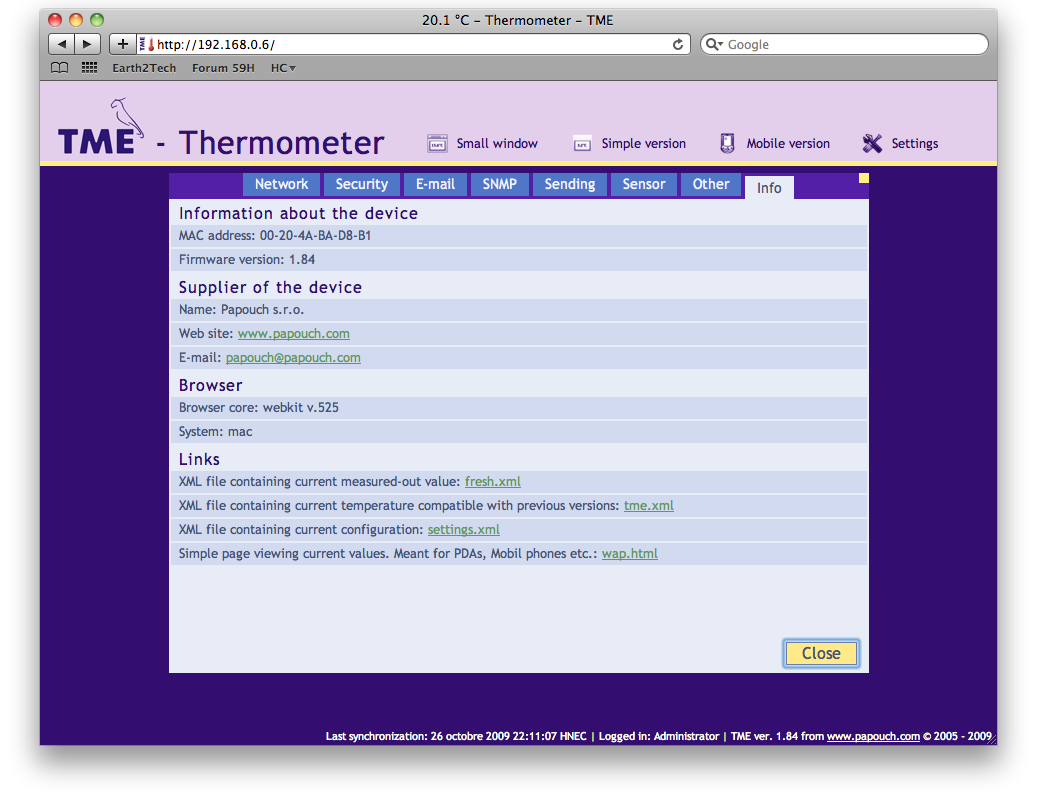
Task: Click the Firmware version: 1.84 row
Action: pos(518,260)
